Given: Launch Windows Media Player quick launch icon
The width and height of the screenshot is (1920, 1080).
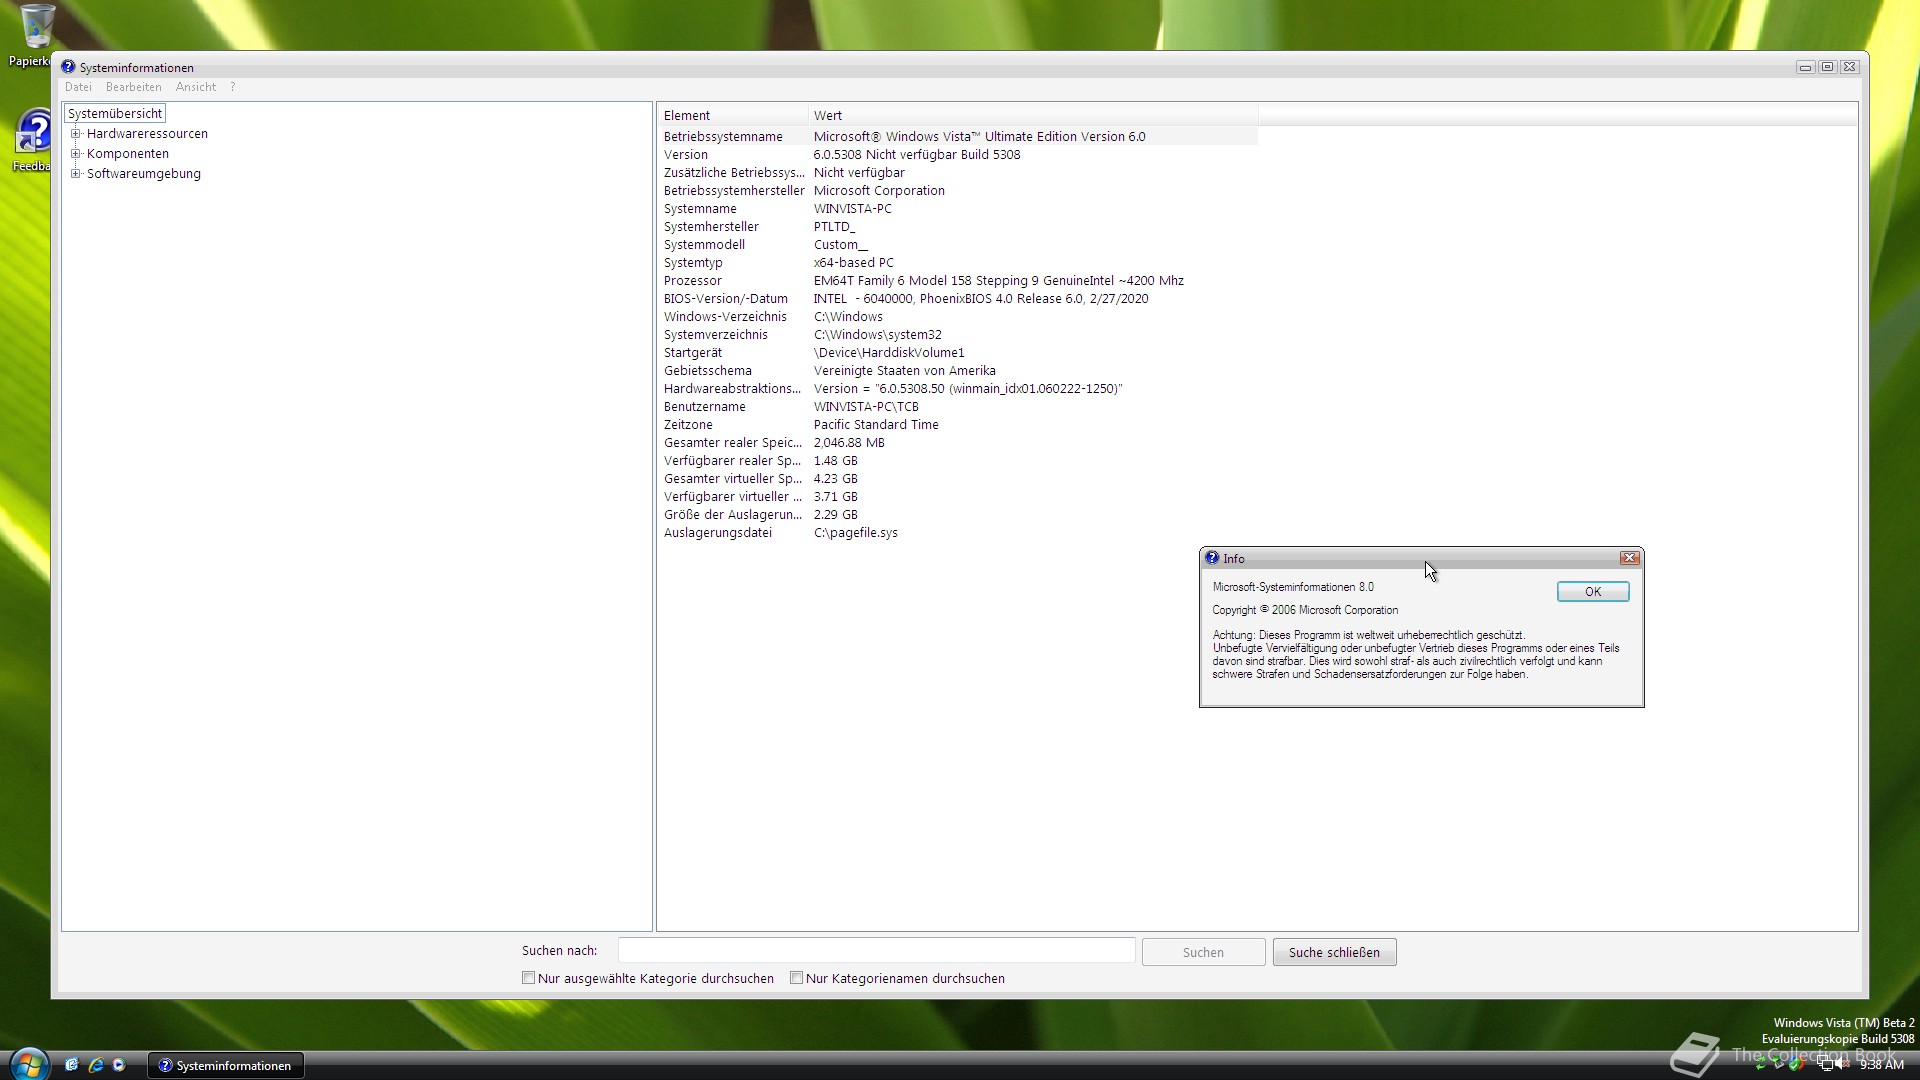Looking at the screenshot, I should 119,1065.
